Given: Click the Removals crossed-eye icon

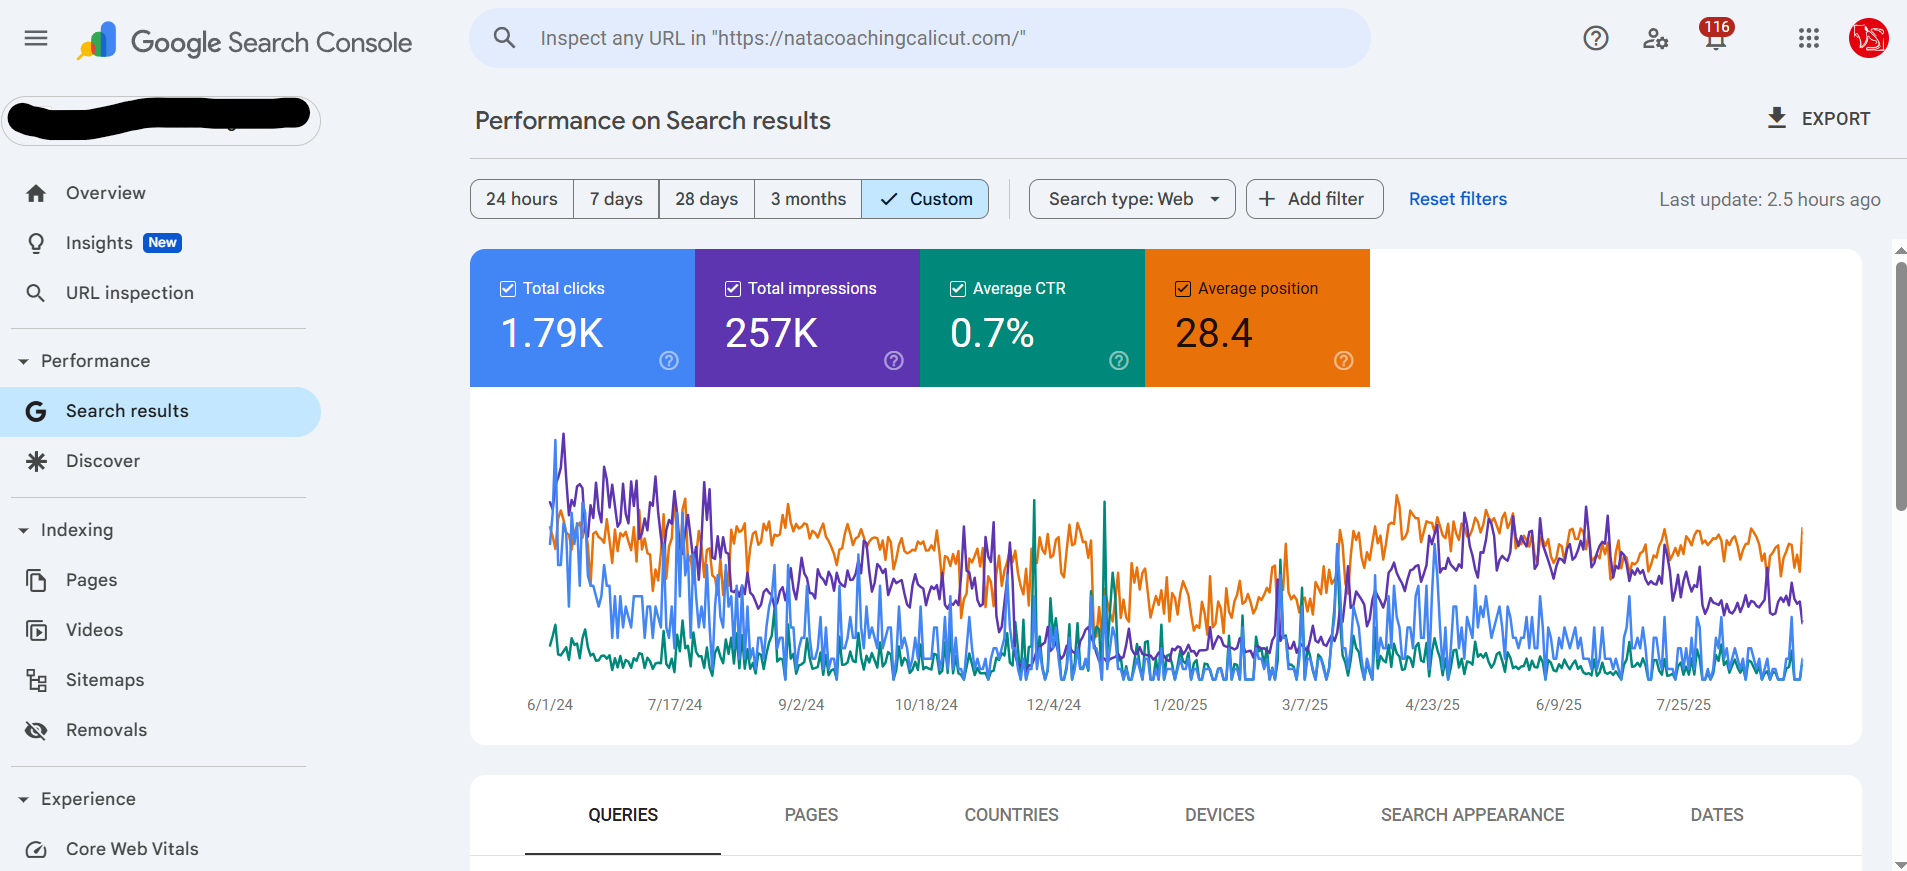Looking at the screenshot, I should pos(36,730).
